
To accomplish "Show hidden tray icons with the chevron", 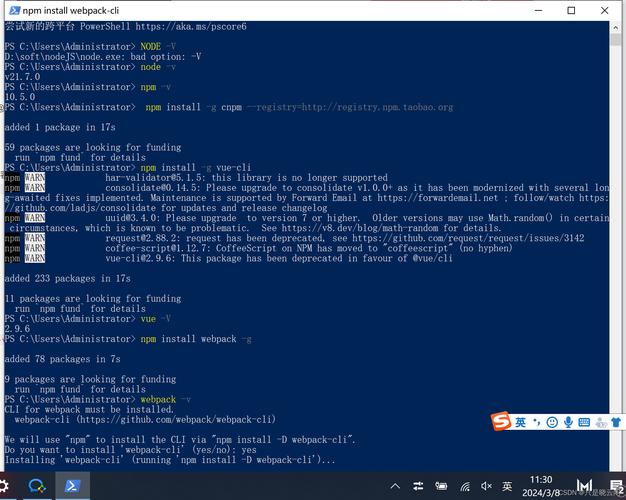I will click(395, 486).
